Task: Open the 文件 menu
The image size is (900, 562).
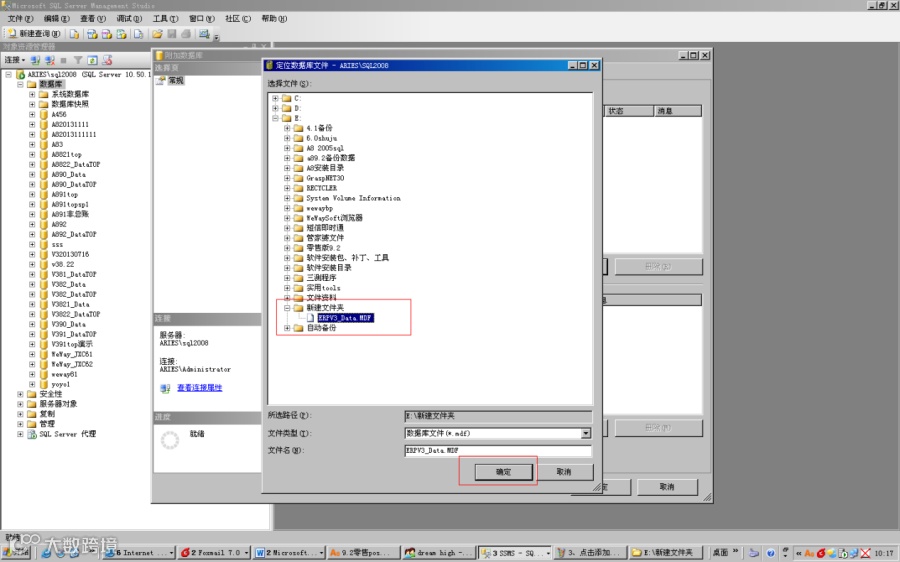Action: click(20, 18)
